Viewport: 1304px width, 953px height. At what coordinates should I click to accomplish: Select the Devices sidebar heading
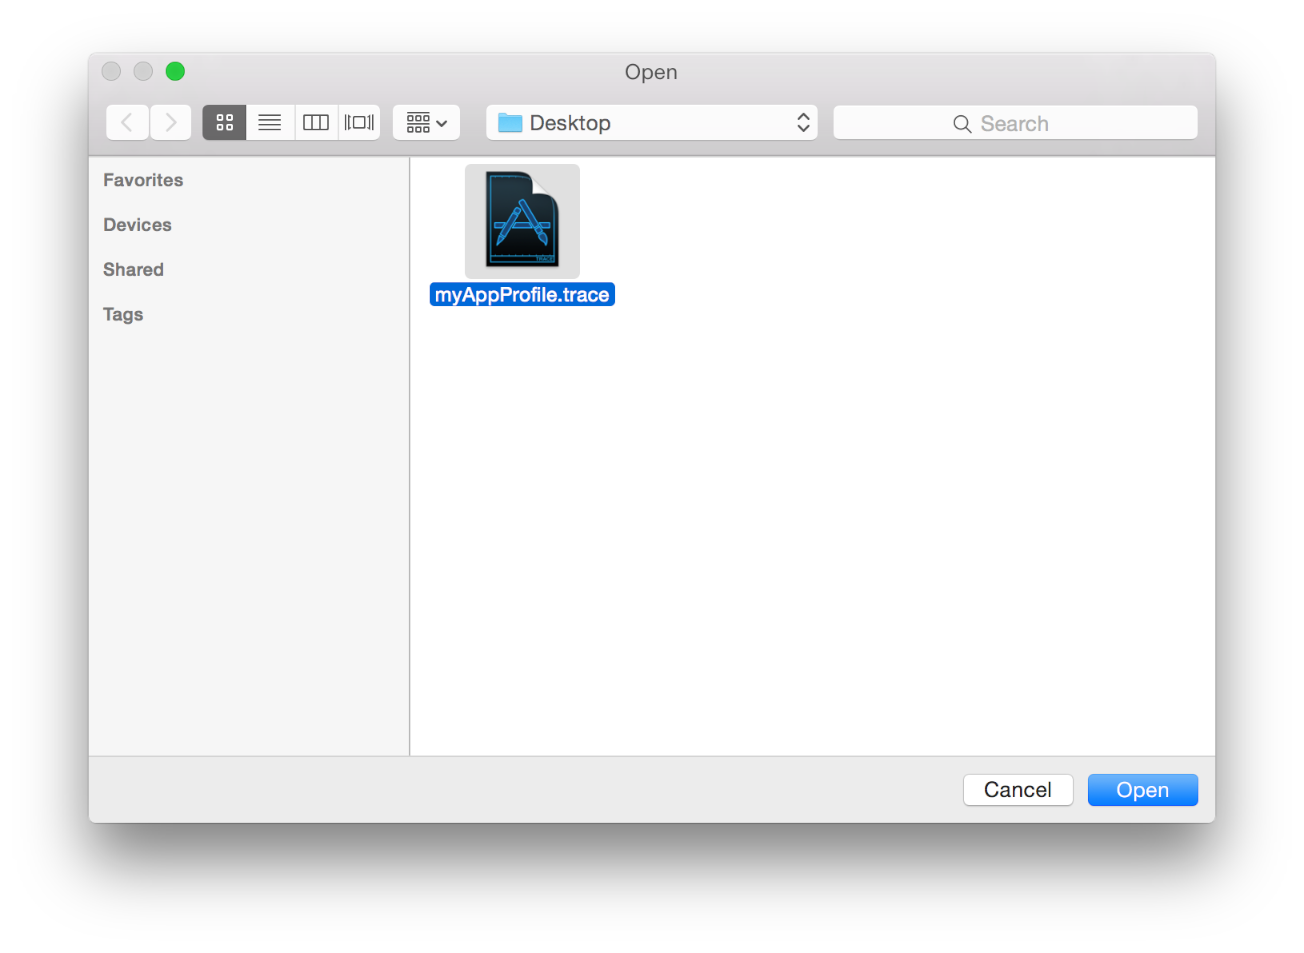[137, 225]
